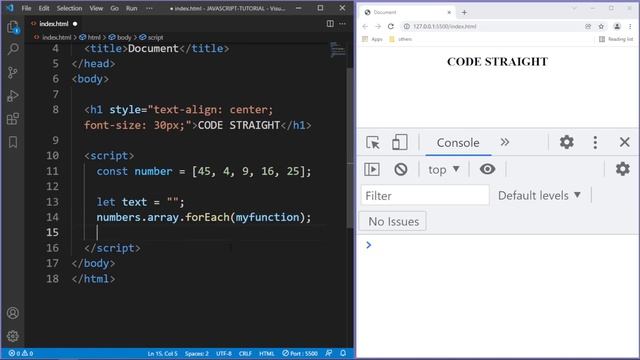
Task: Open DevTools customize menu (three dots)
Action: pos(595,142)
